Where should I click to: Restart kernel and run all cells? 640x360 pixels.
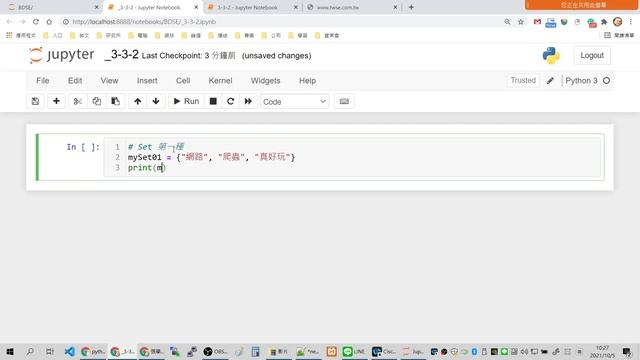coord(248,101)
